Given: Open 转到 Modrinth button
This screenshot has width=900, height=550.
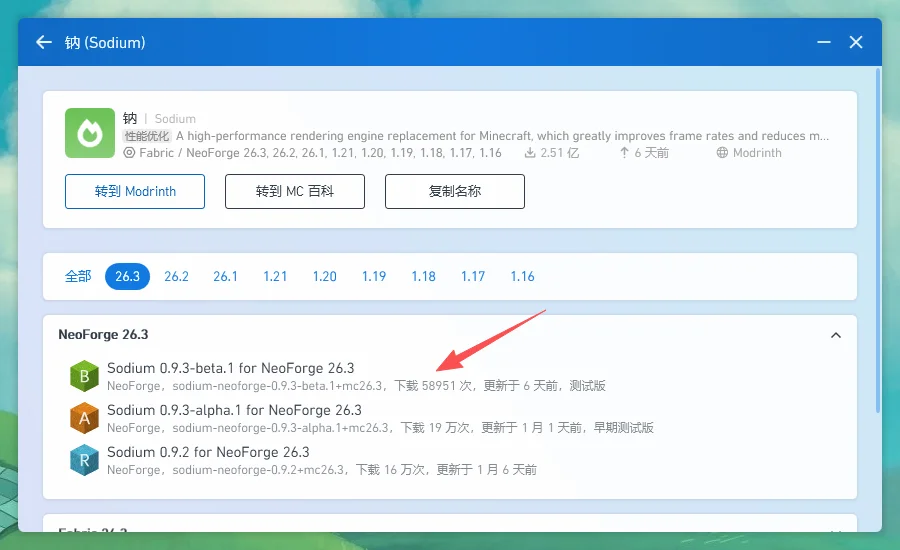Looking at the screenshot, I should click(135, 191).
